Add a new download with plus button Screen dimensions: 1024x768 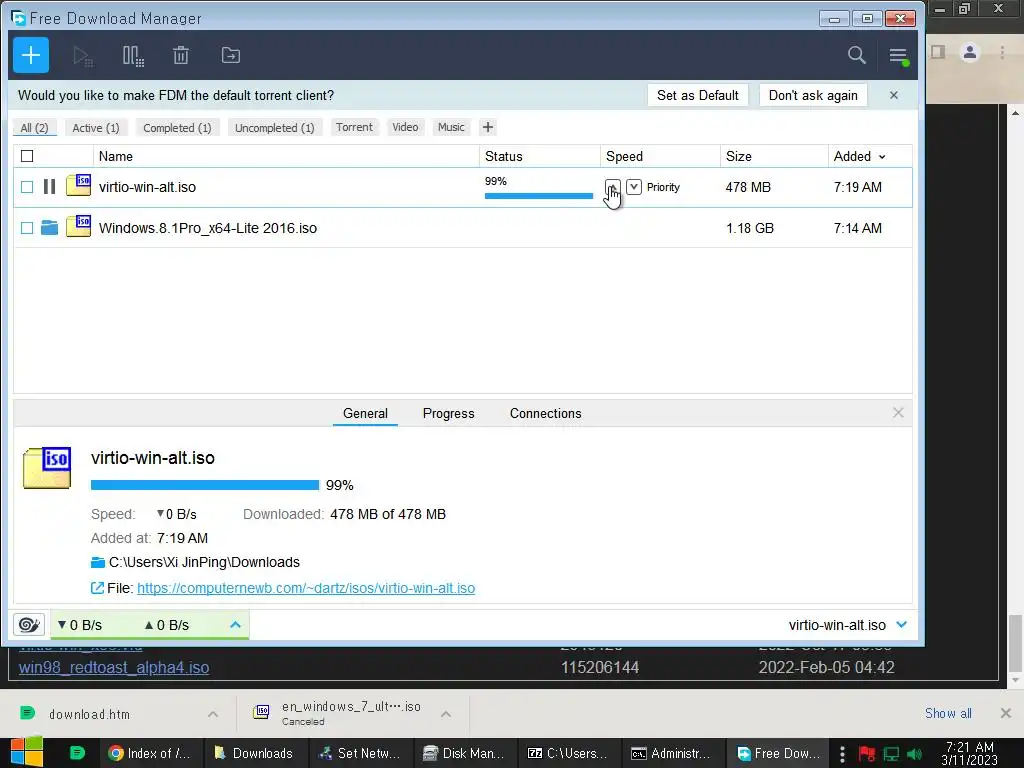(x=31, y=56)
